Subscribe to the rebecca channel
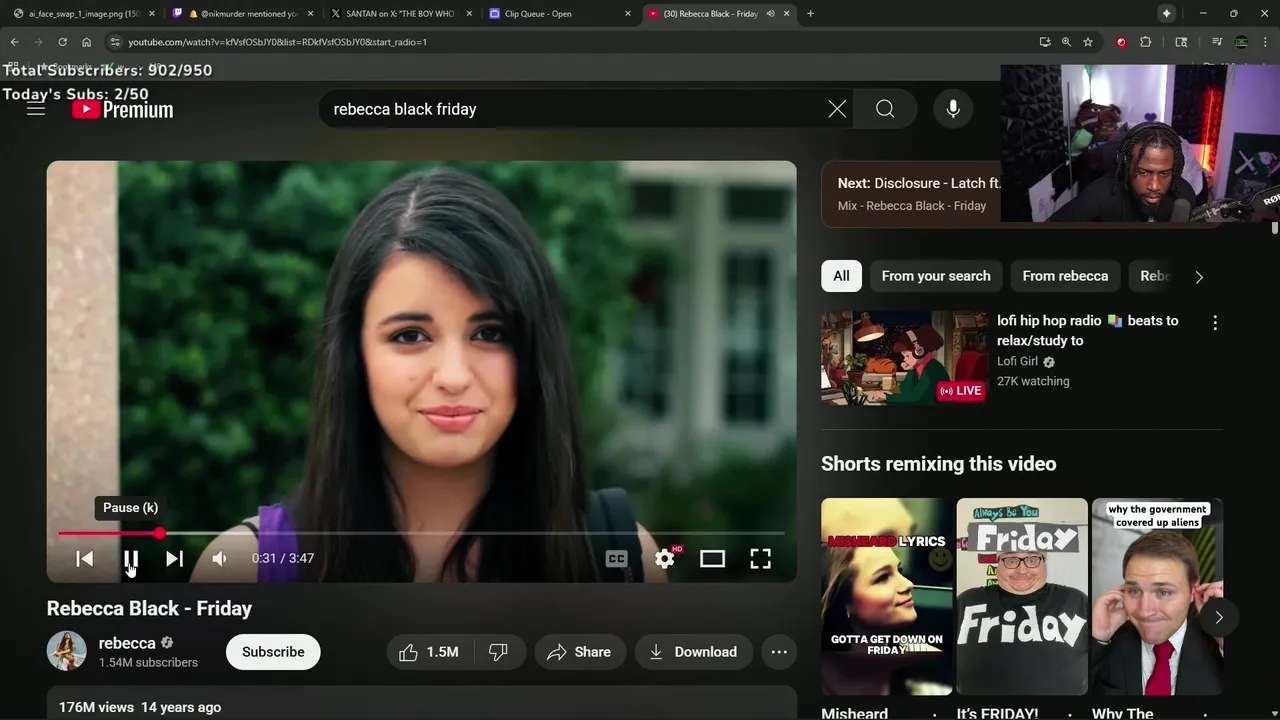 pos(273,652)
